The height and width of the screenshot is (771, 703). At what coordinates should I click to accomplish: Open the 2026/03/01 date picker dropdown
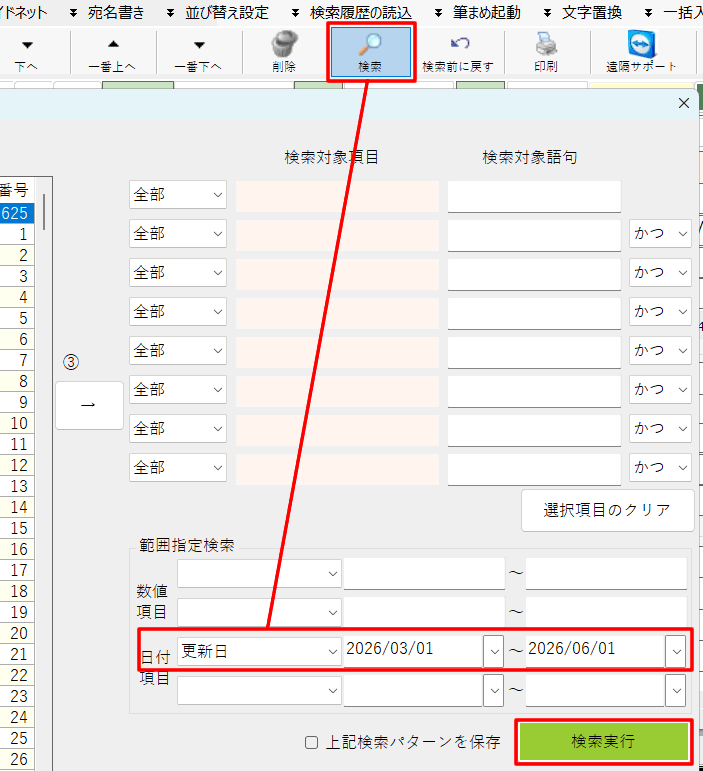point(493,651)
